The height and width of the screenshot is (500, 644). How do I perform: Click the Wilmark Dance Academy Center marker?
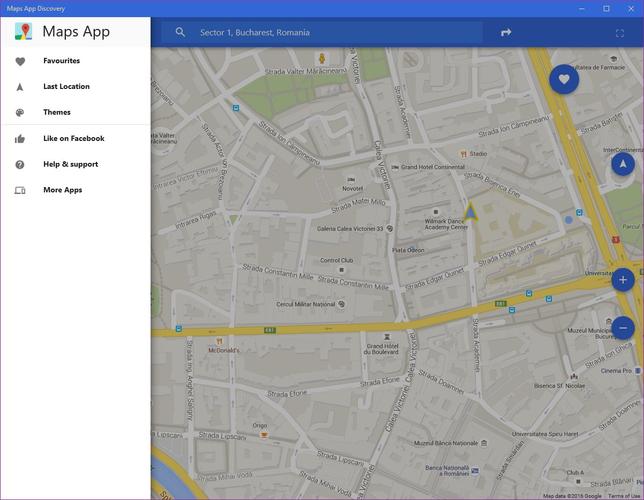pyautogui.click(x=436, y=212)
